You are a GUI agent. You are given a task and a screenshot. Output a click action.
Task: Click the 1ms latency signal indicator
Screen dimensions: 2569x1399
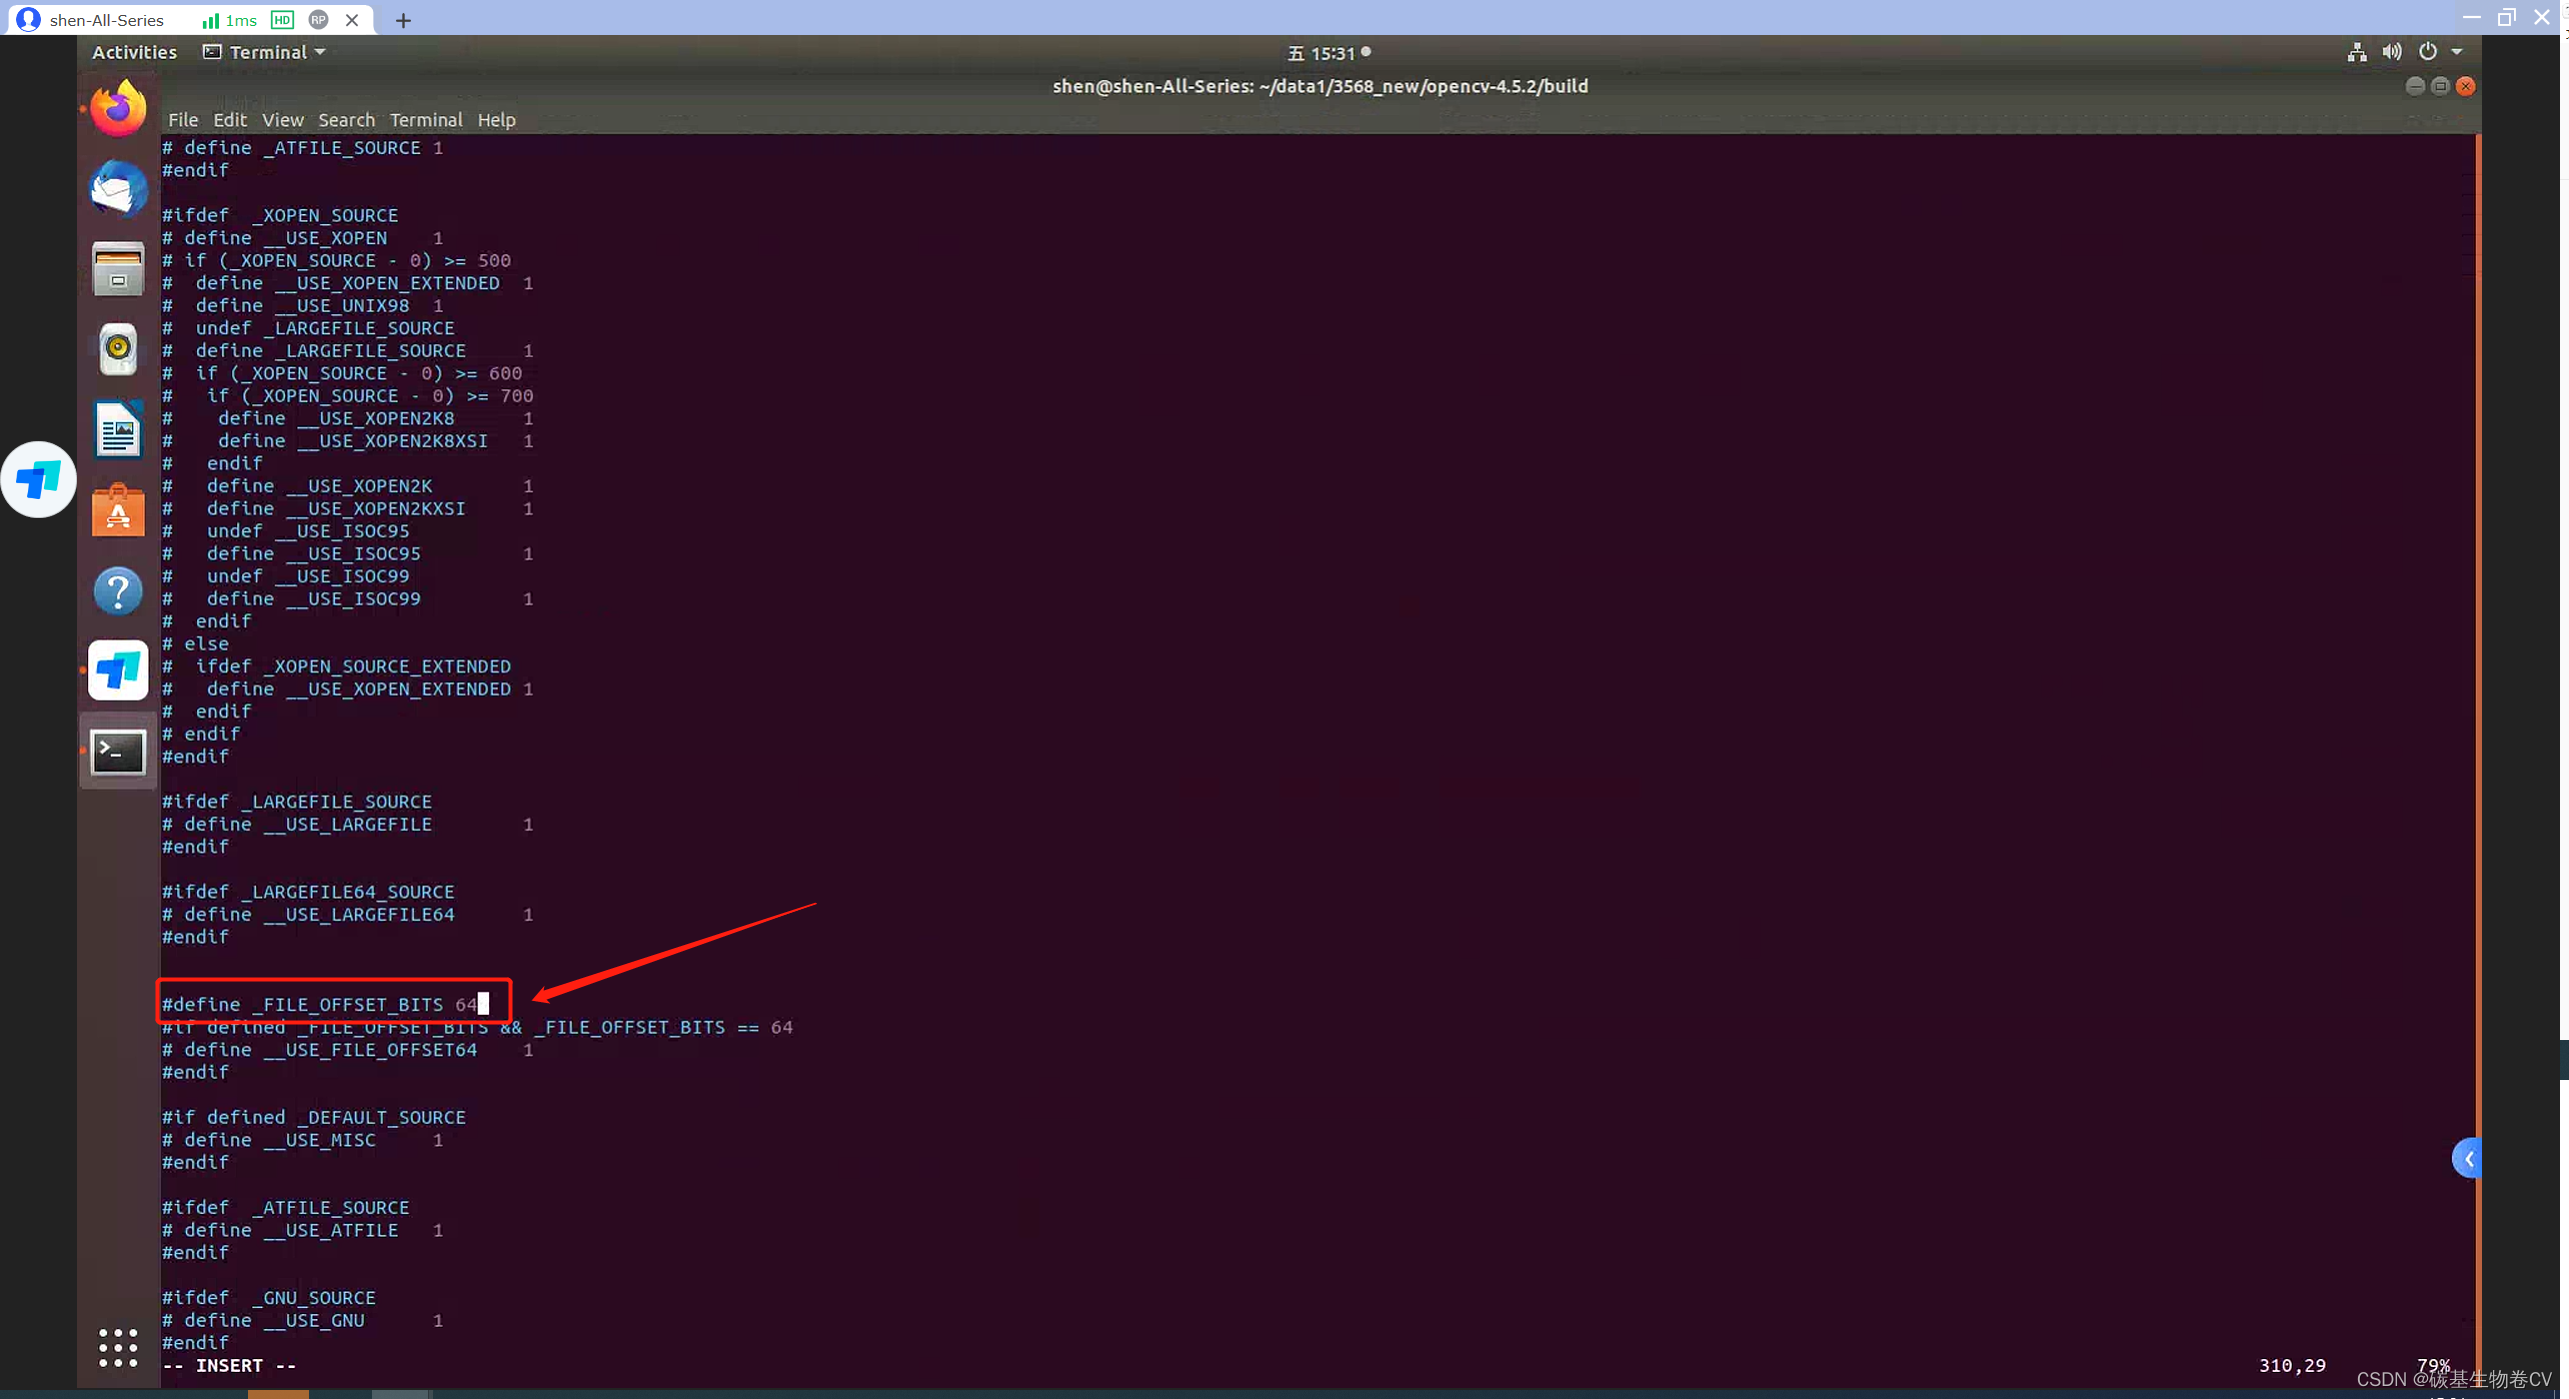(x=230, y=20)
